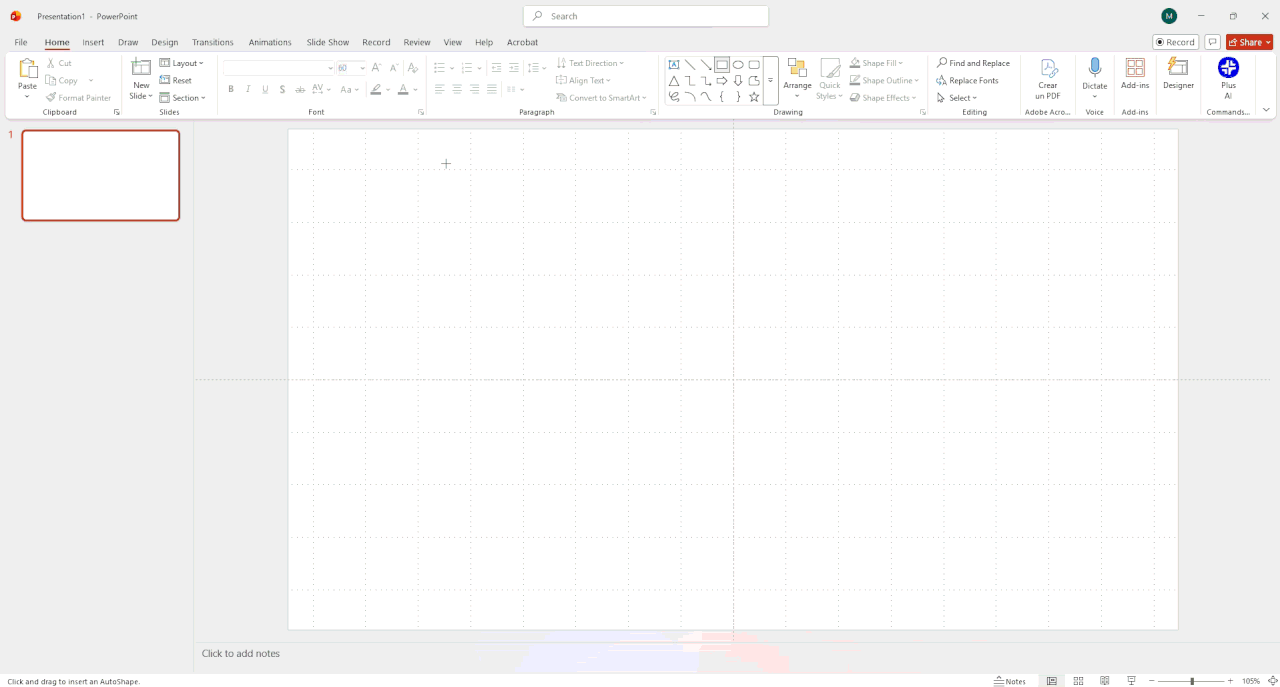Toggle Align Left paragraph
Image resolution: width=1280 pixels, height=687 pixels.
click(439, 89)
